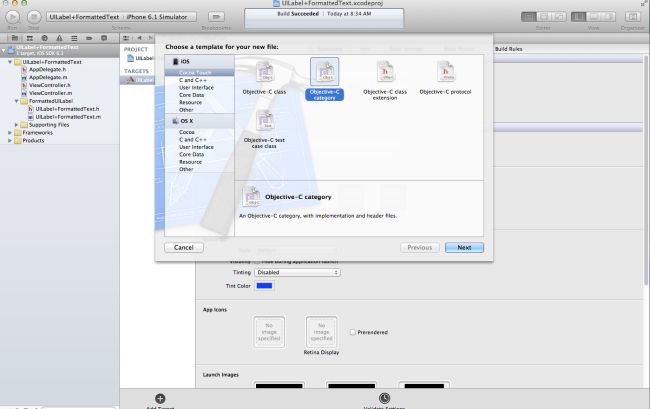Toggle the Navigator pane view button
Viewport: 650px width, 409px height.
(x=578, y=17)
